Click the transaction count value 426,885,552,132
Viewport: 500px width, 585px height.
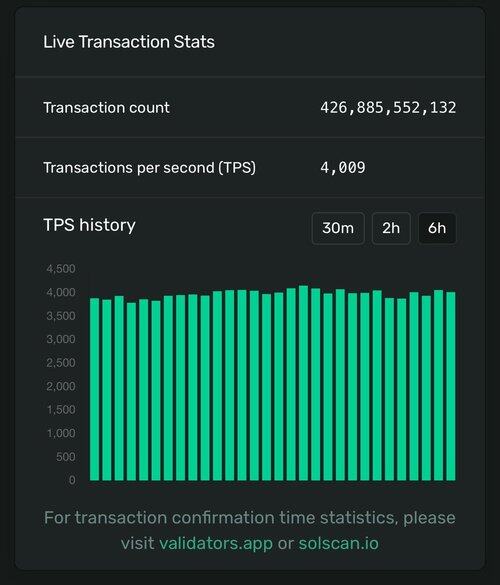388,108
